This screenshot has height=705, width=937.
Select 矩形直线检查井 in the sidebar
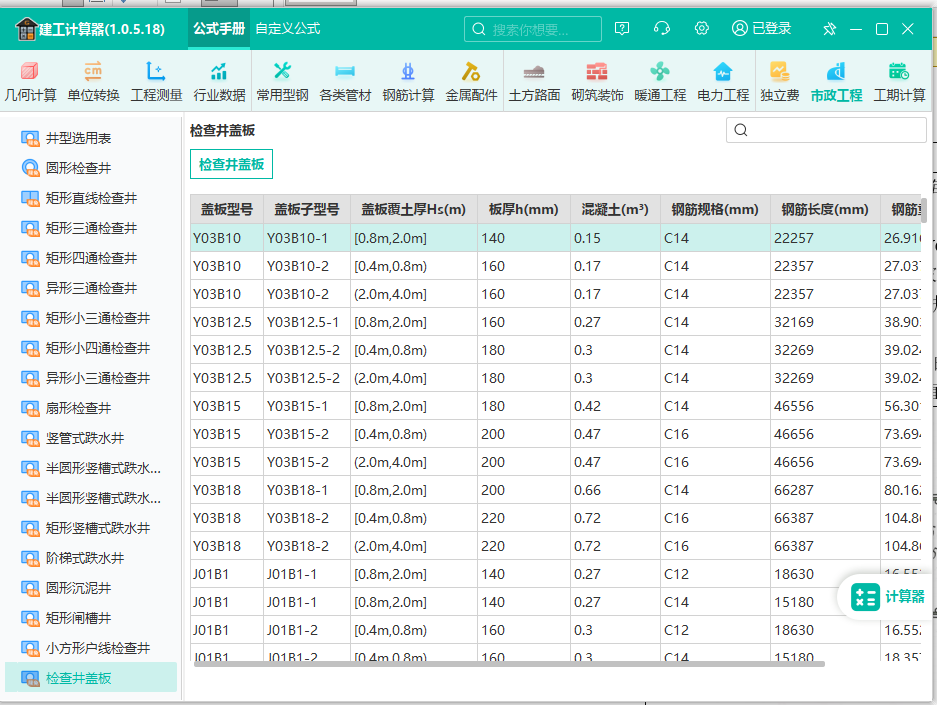[x=90, y=198]
